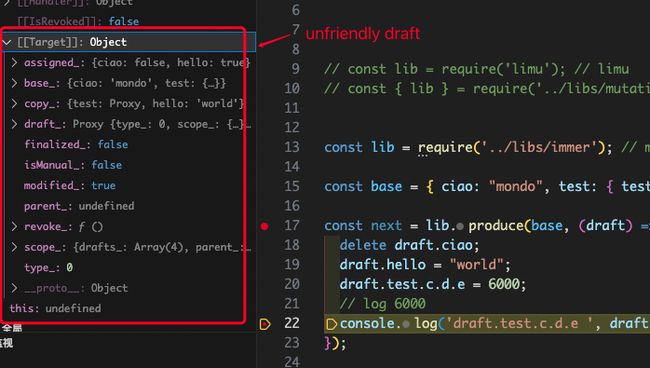The height and width of the screenshot is (368, 650).
Task: Click line number 15 in gutter
Action: tap(292, 186)
